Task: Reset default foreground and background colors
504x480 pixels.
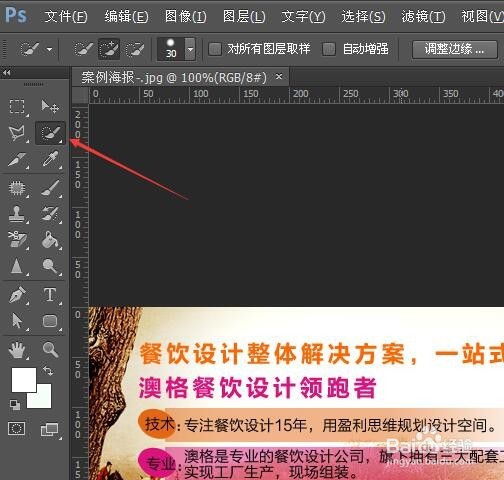Action: pyautogui.click(x=15, y=405)
